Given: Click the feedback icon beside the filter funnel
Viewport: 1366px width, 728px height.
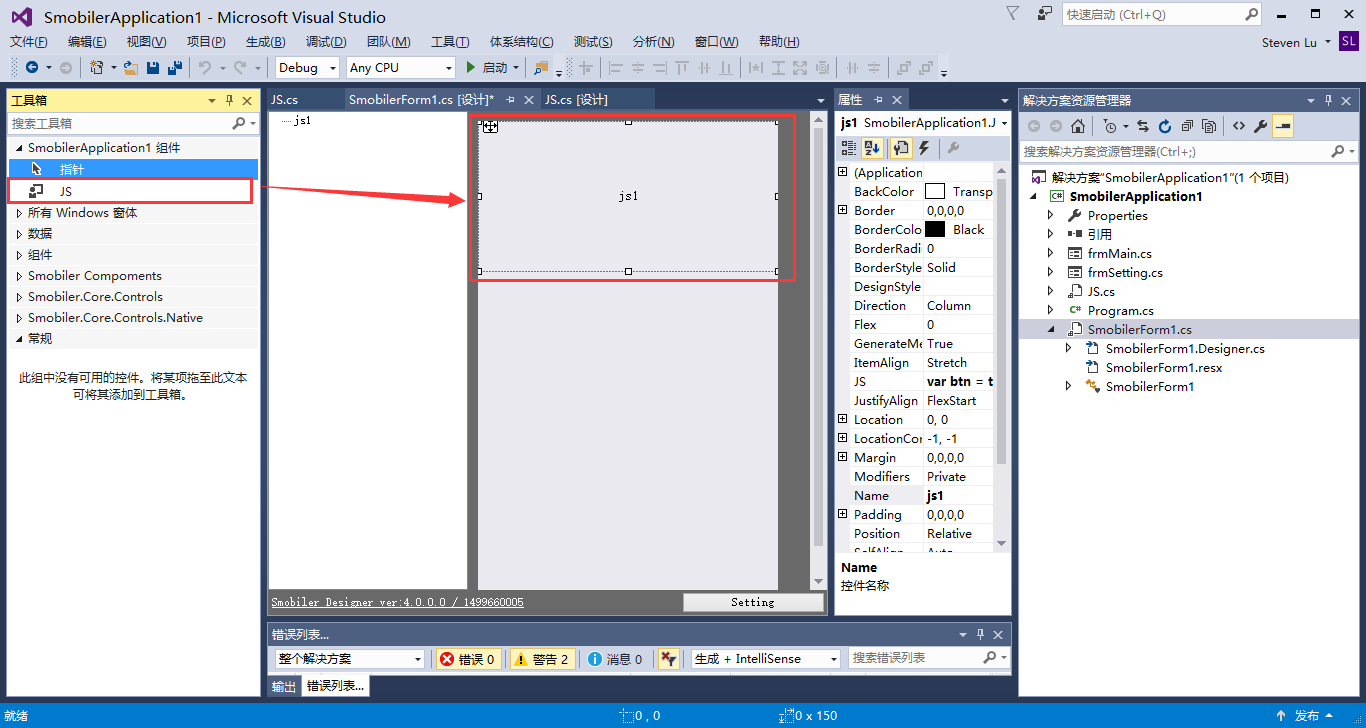Looking at the screenshot, I should coord(1045,14).
